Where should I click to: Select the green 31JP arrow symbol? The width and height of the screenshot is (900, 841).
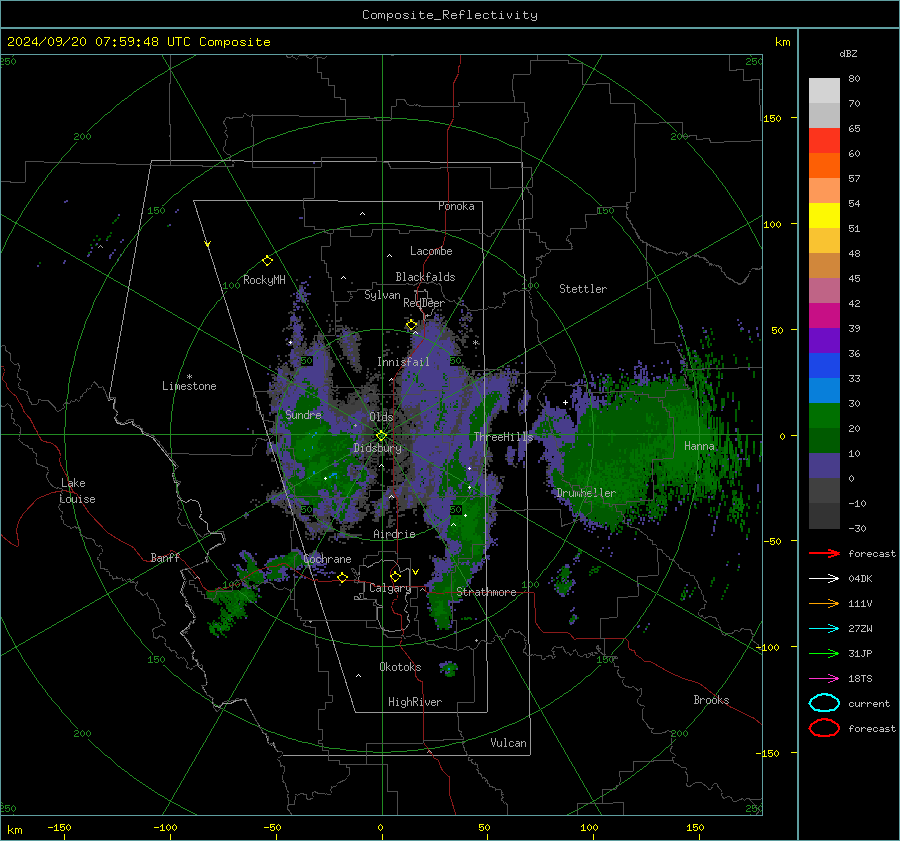824,653
